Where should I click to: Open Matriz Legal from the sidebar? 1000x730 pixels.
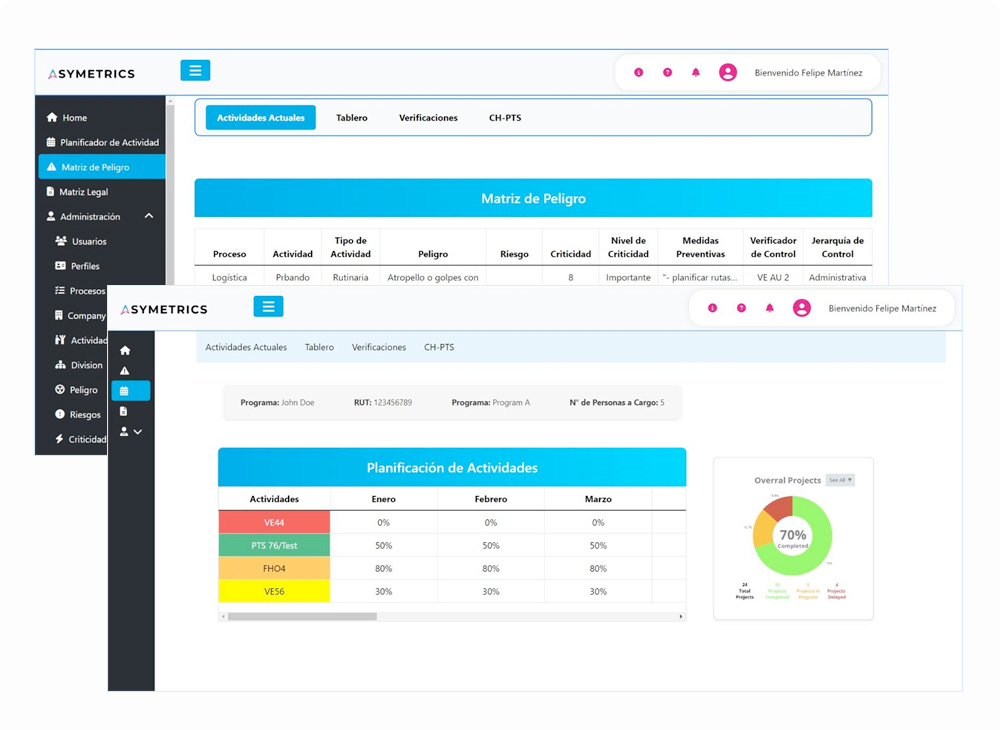click(83, 192)
